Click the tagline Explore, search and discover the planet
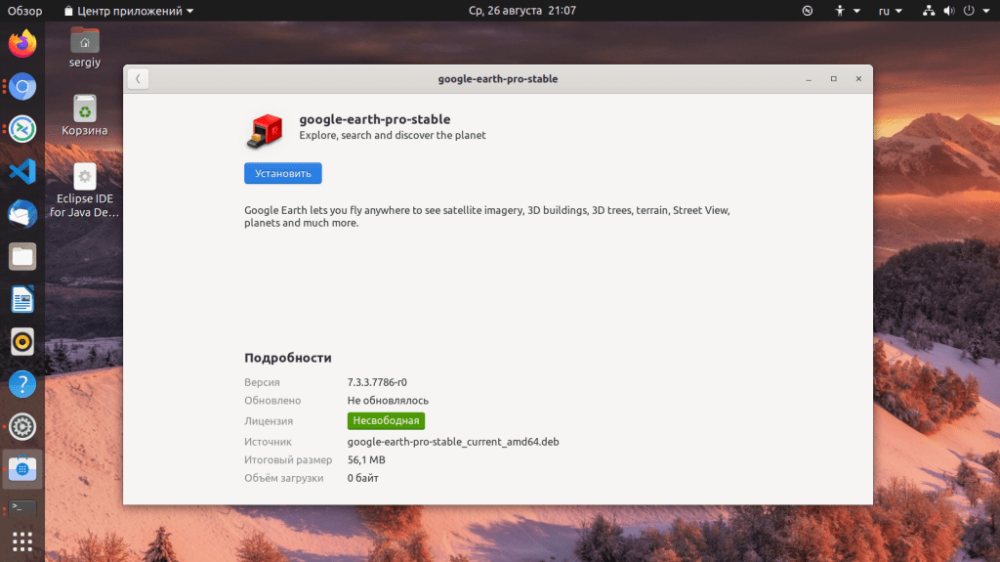Viewport: 1000px width, 562px height. coord(392,135)
